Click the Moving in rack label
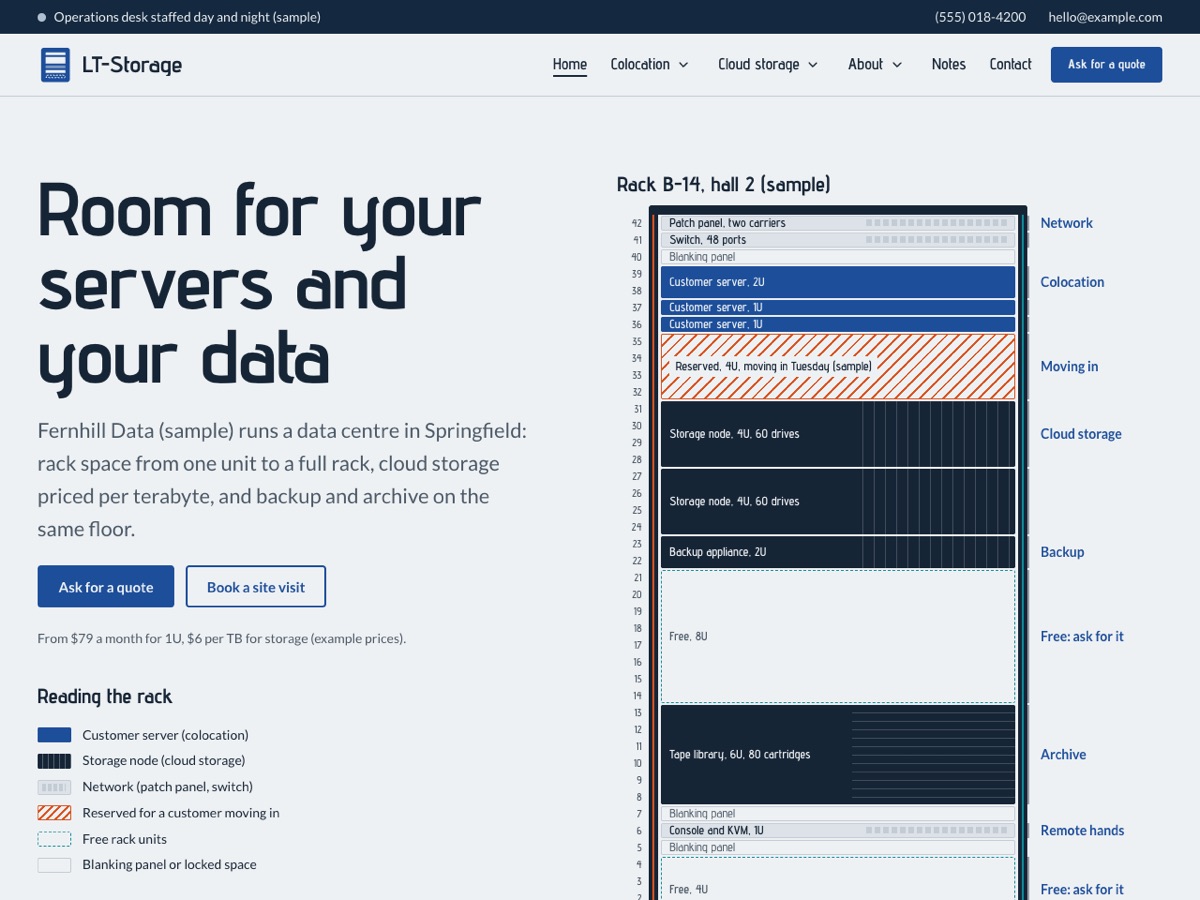The height and width of the screenshot is (900, 1200). (x=1069, y=366)
